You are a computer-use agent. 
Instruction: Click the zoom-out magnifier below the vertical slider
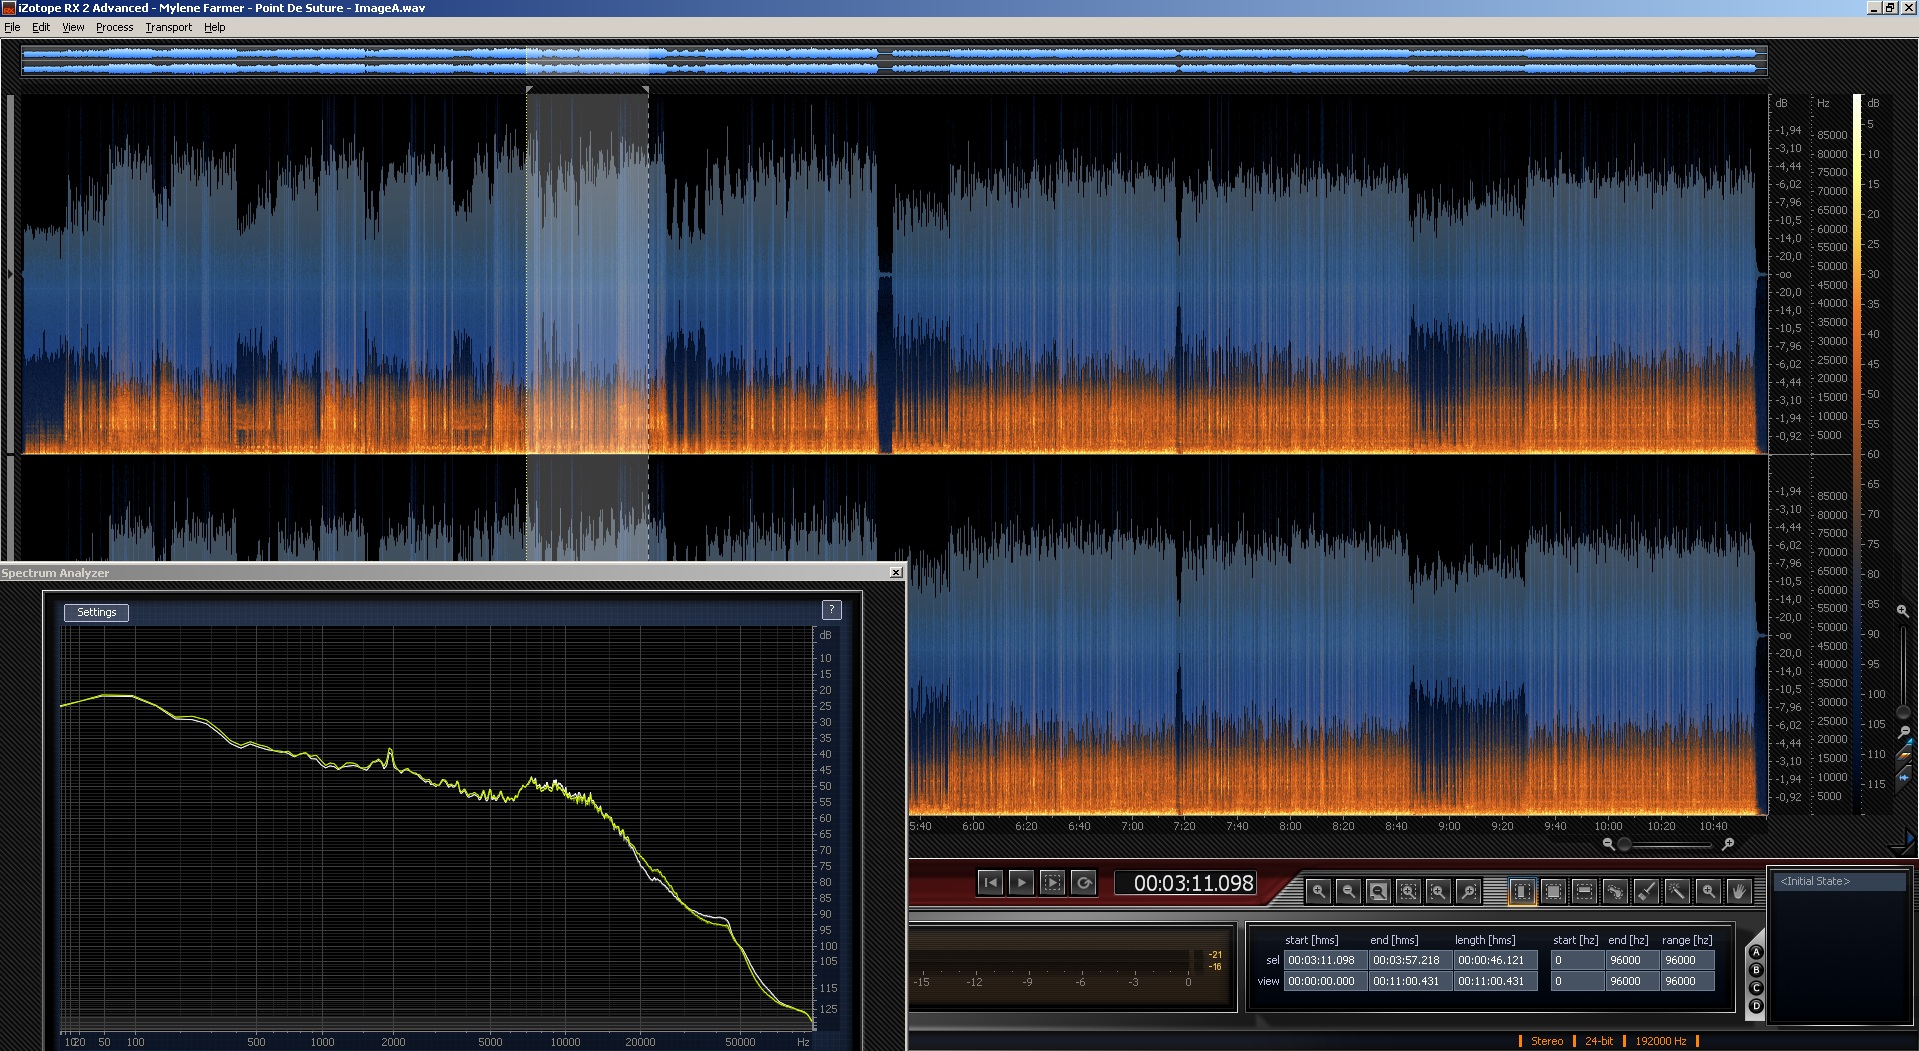(1903, 733)
